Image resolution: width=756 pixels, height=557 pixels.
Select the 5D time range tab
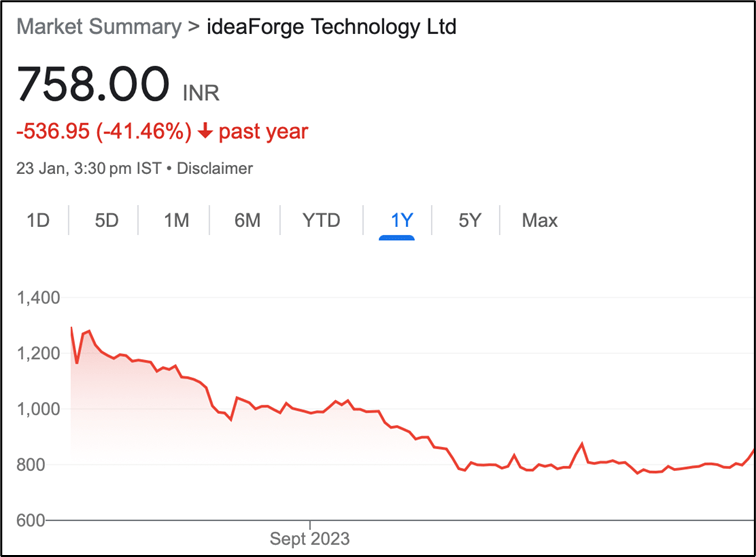107,220
